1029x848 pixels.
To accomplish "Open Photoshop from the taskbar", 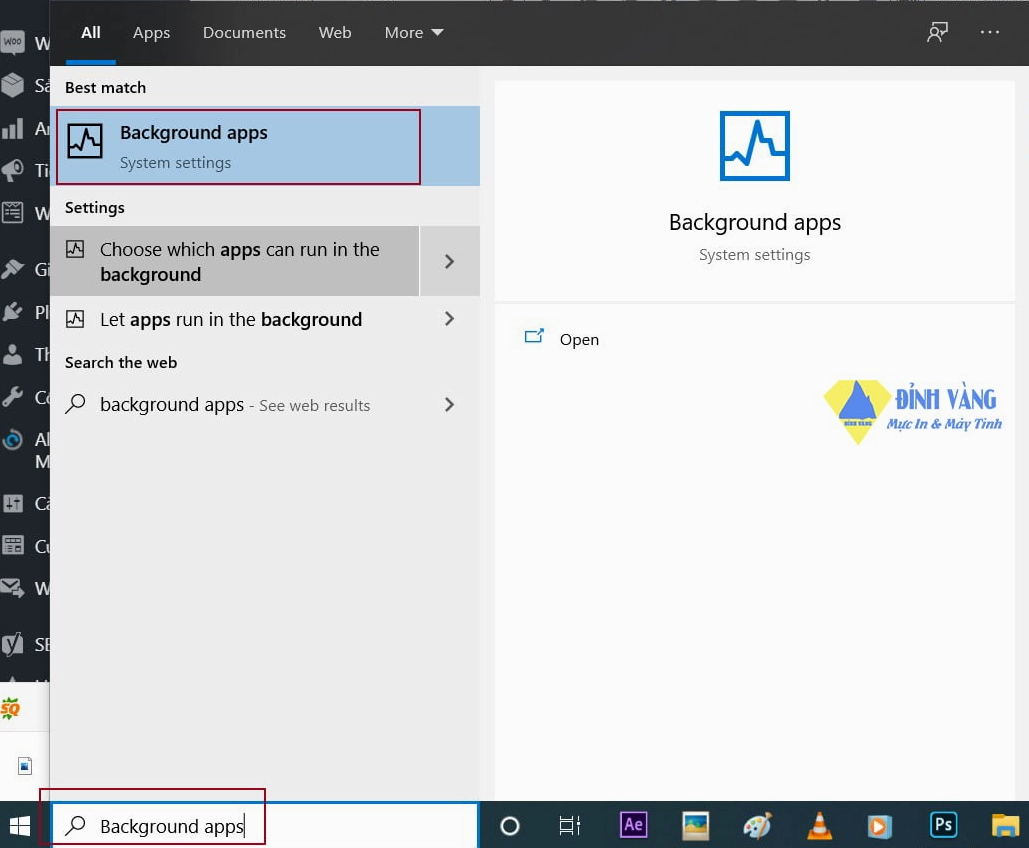I will tap(943, 825).
